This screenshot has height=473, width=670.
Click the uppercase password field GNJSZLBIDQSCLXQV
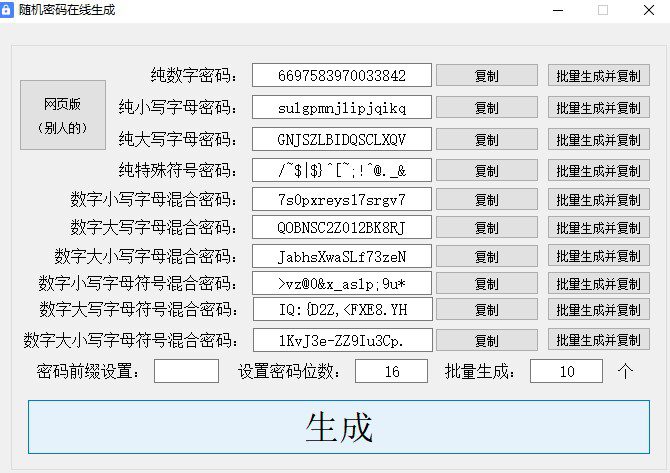pyautogui.click(x=342, y=139)
